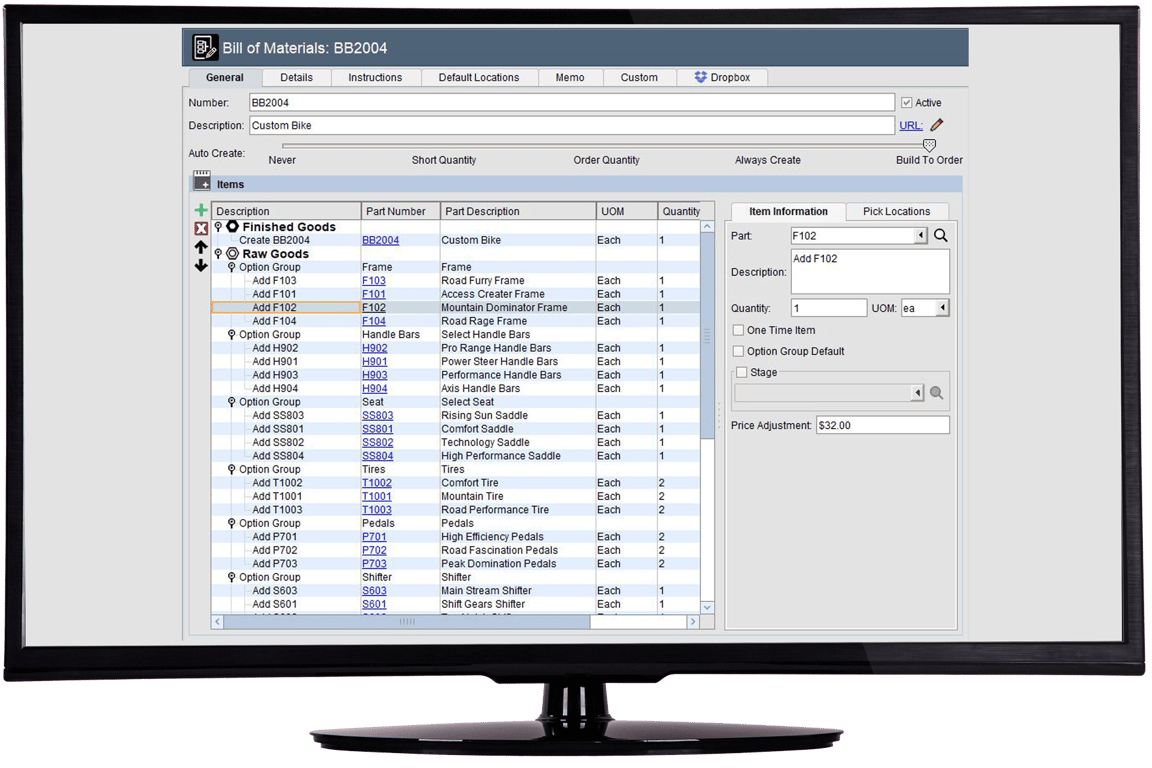Image resolution: width=1152 pixels, height=768 pixels.
Task: Open the Part lookup magnifying glass
Action: tap(940, 235)
